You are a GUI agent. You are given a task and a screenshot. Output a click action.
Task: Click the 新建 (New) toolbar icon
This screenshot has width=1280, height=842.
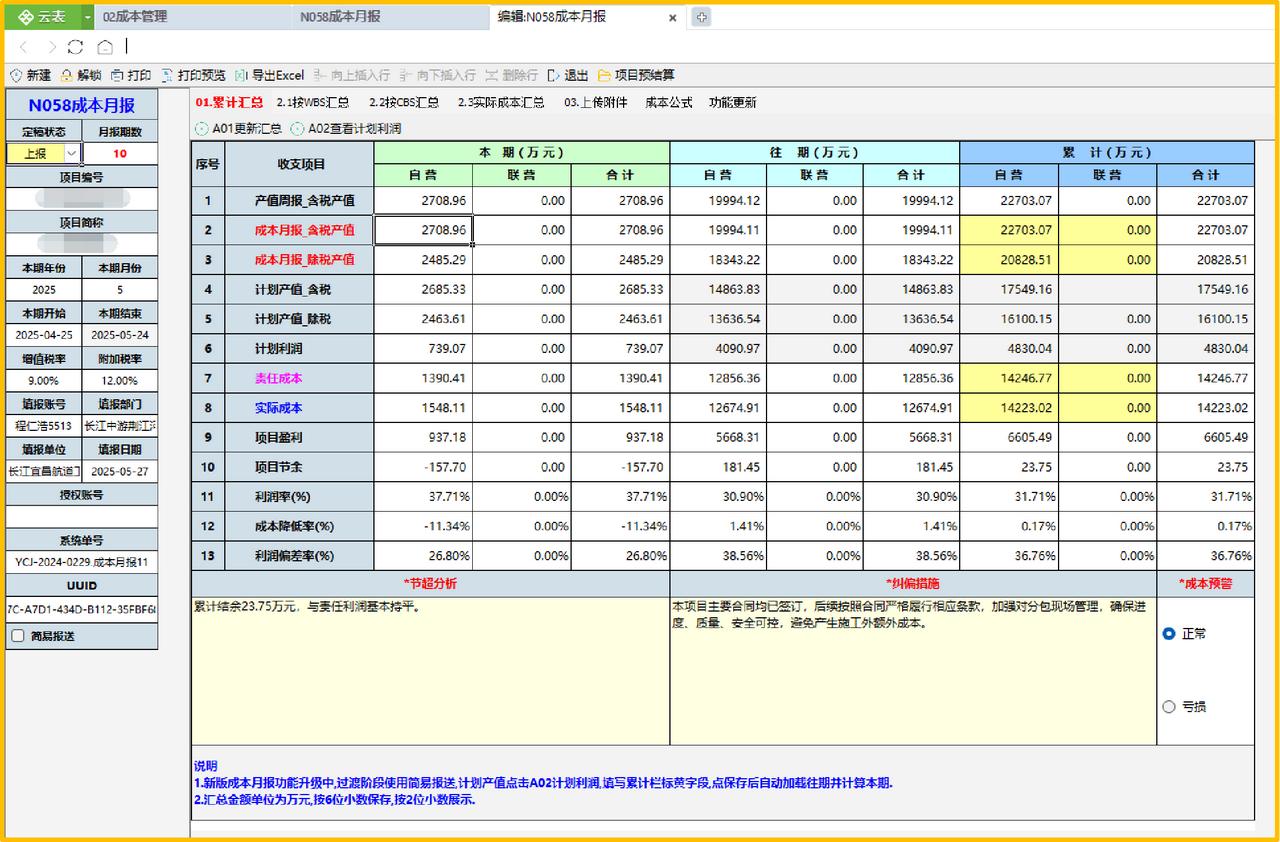[16, 75]
